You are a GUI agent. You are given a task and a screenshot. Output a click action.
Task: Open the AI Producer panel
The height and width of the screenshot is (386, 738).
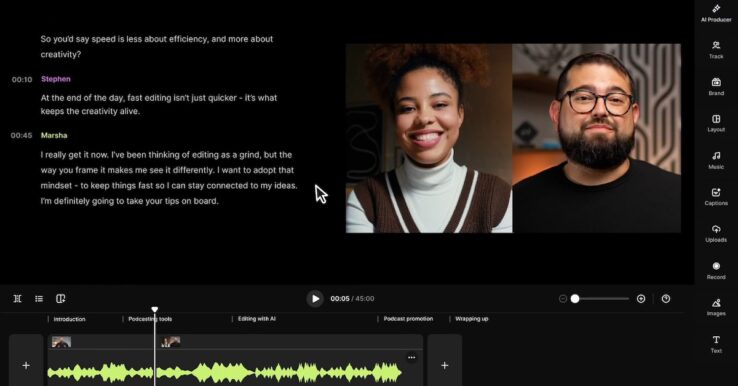(716, 13)
